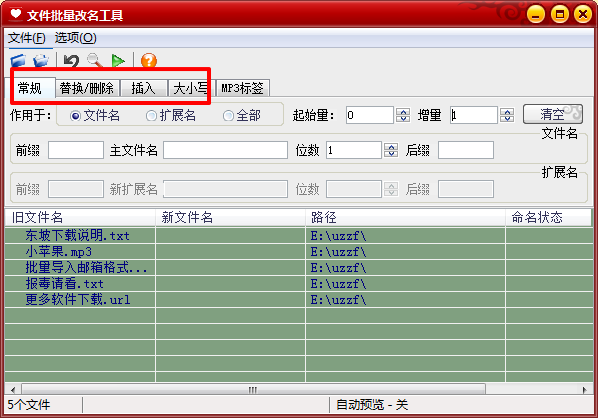Screen dimensions: 598x418
Task: Decrease 增量 with its down arrow
Action: click(x=507, y=119)
